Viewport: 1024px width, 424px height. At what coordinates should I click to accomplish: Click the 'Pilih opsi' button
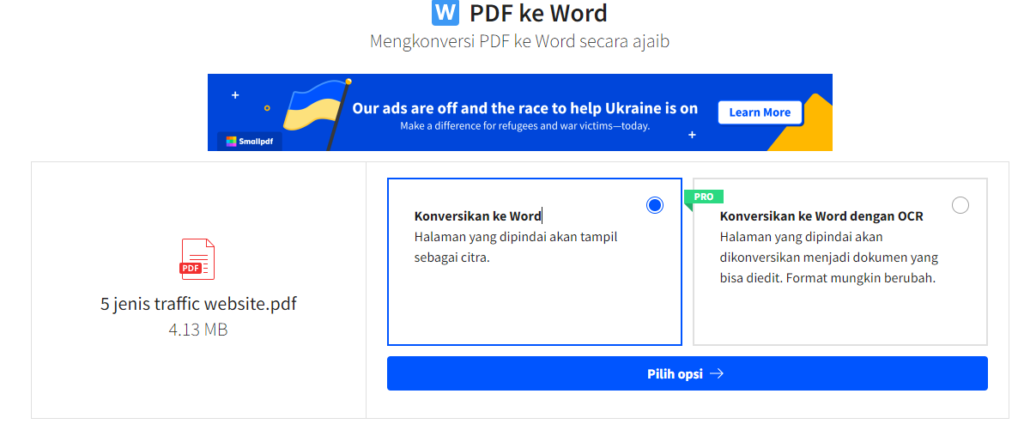coord(687,374)
